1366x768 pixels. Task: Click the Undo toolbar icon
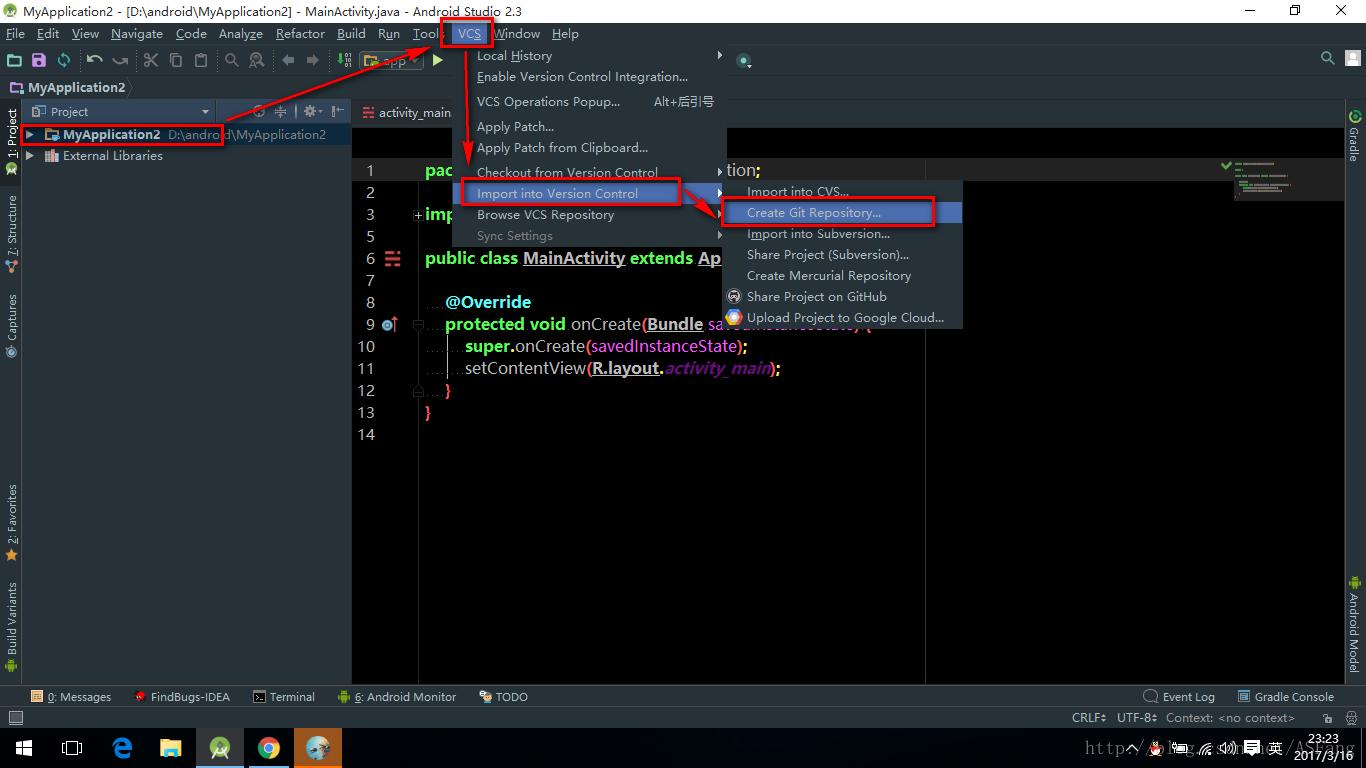pyautogui.click(x=95, y=60)
